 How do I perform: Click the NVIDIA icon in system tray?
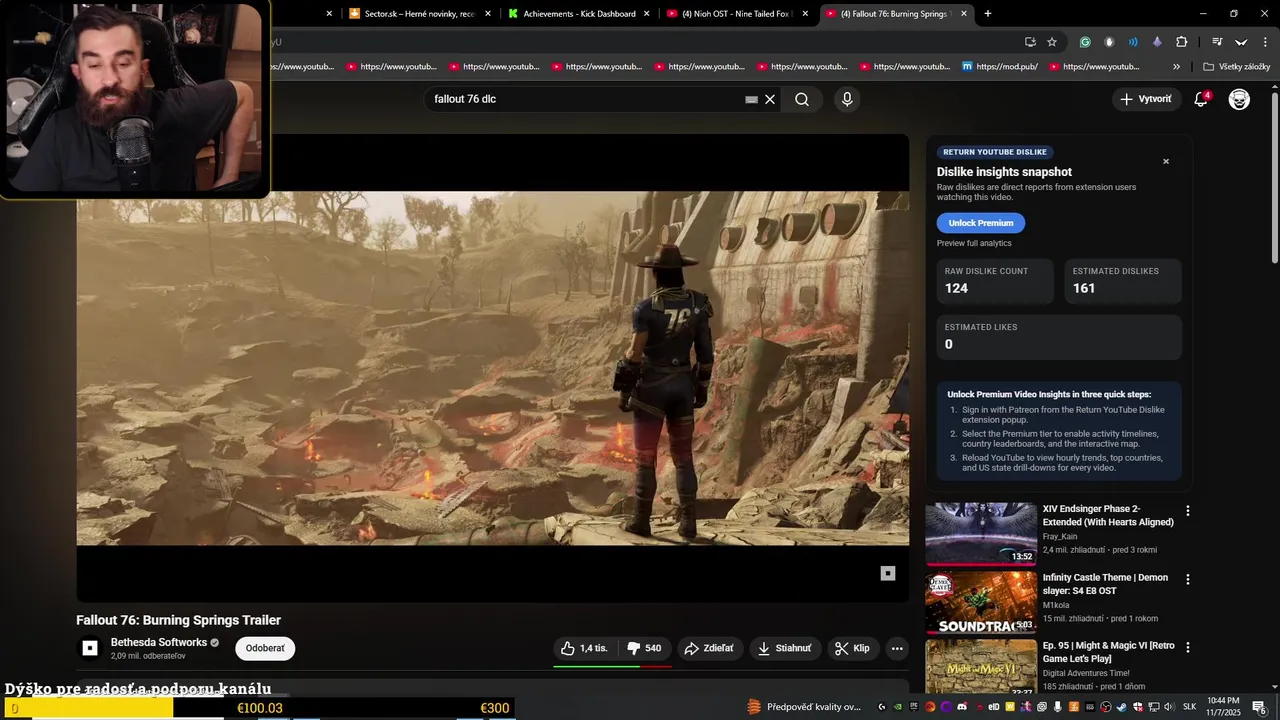click(898, 707)
